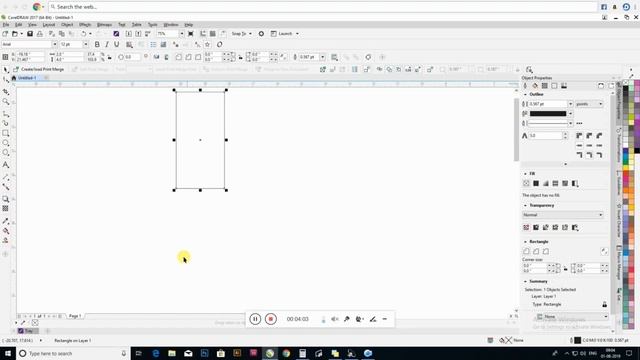The width and height of the screenshot is (640, 360).
Task: Toggle Underline text formatting
Action: click(117, 44)
